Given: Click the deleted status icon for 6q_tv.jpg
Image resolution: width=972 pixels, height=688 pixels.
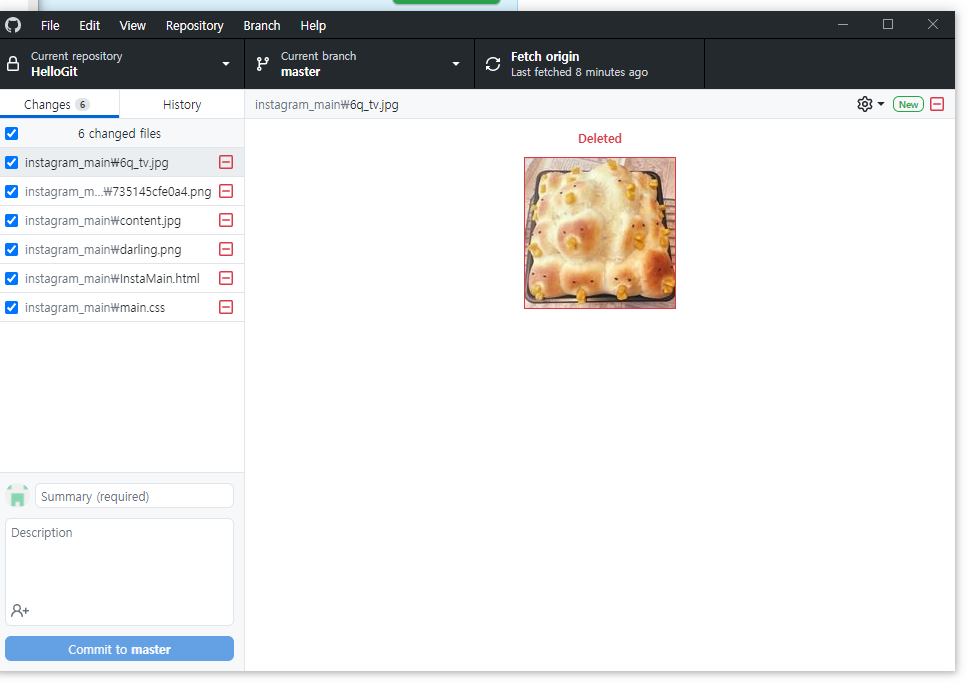Looking at the screenshot, I should tap(226, 162).
